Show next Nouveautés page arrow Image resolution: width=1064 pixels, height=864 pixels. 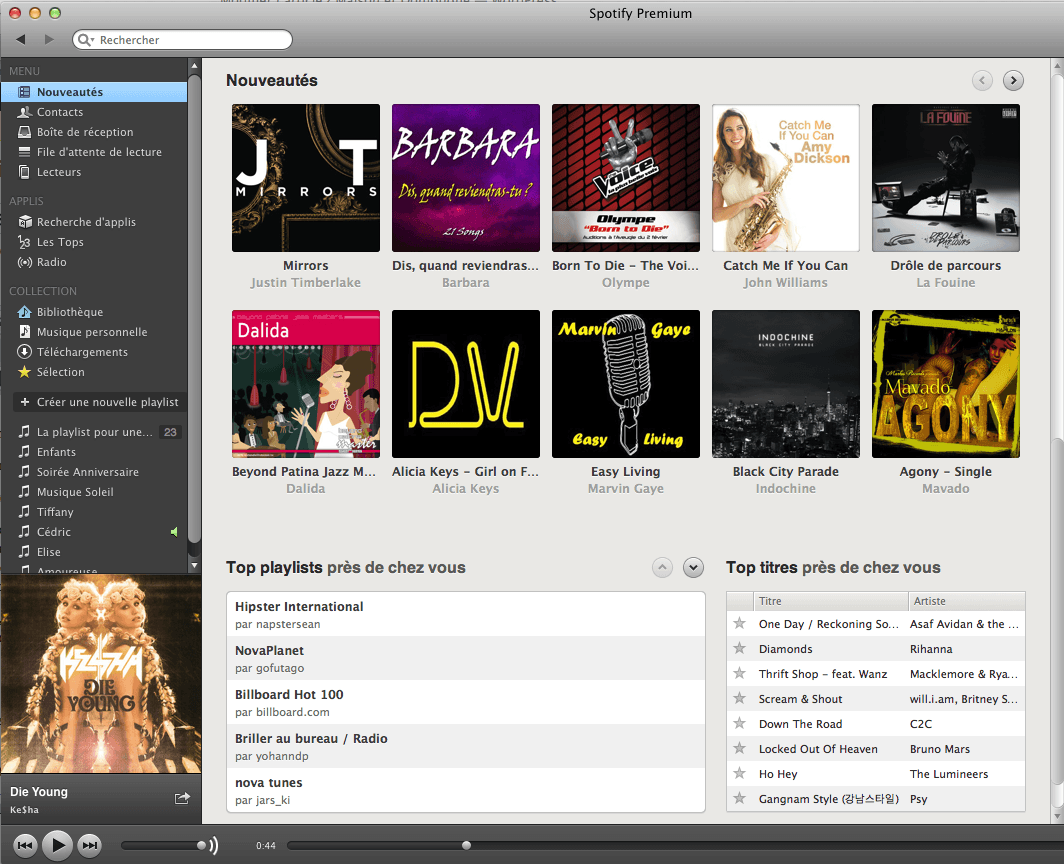tap(1013, 80)
